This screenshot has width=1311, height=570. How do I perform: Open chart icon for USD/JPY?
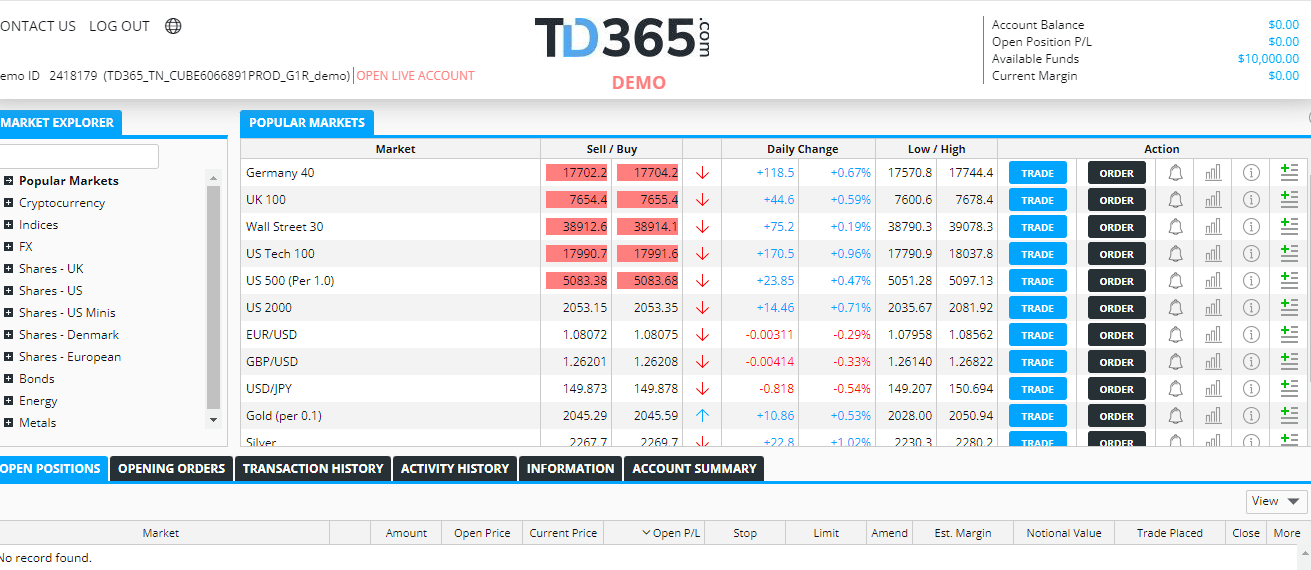pos(1213,389)
